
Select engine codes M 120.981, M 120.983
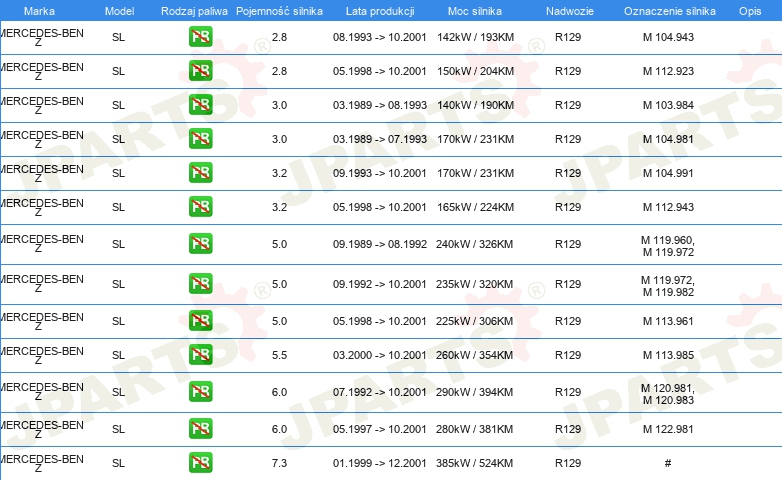[x=668, y=394]
